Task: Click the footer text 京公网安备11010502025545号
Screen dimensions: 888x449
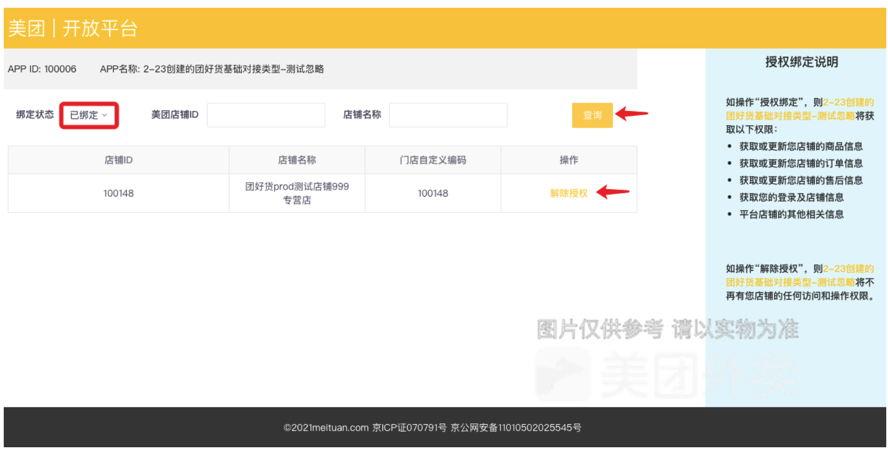Action: click(515, 427)
